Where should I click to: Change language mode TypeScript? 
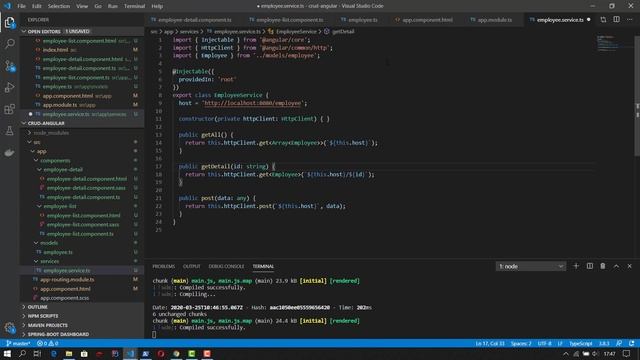[580, 343]
